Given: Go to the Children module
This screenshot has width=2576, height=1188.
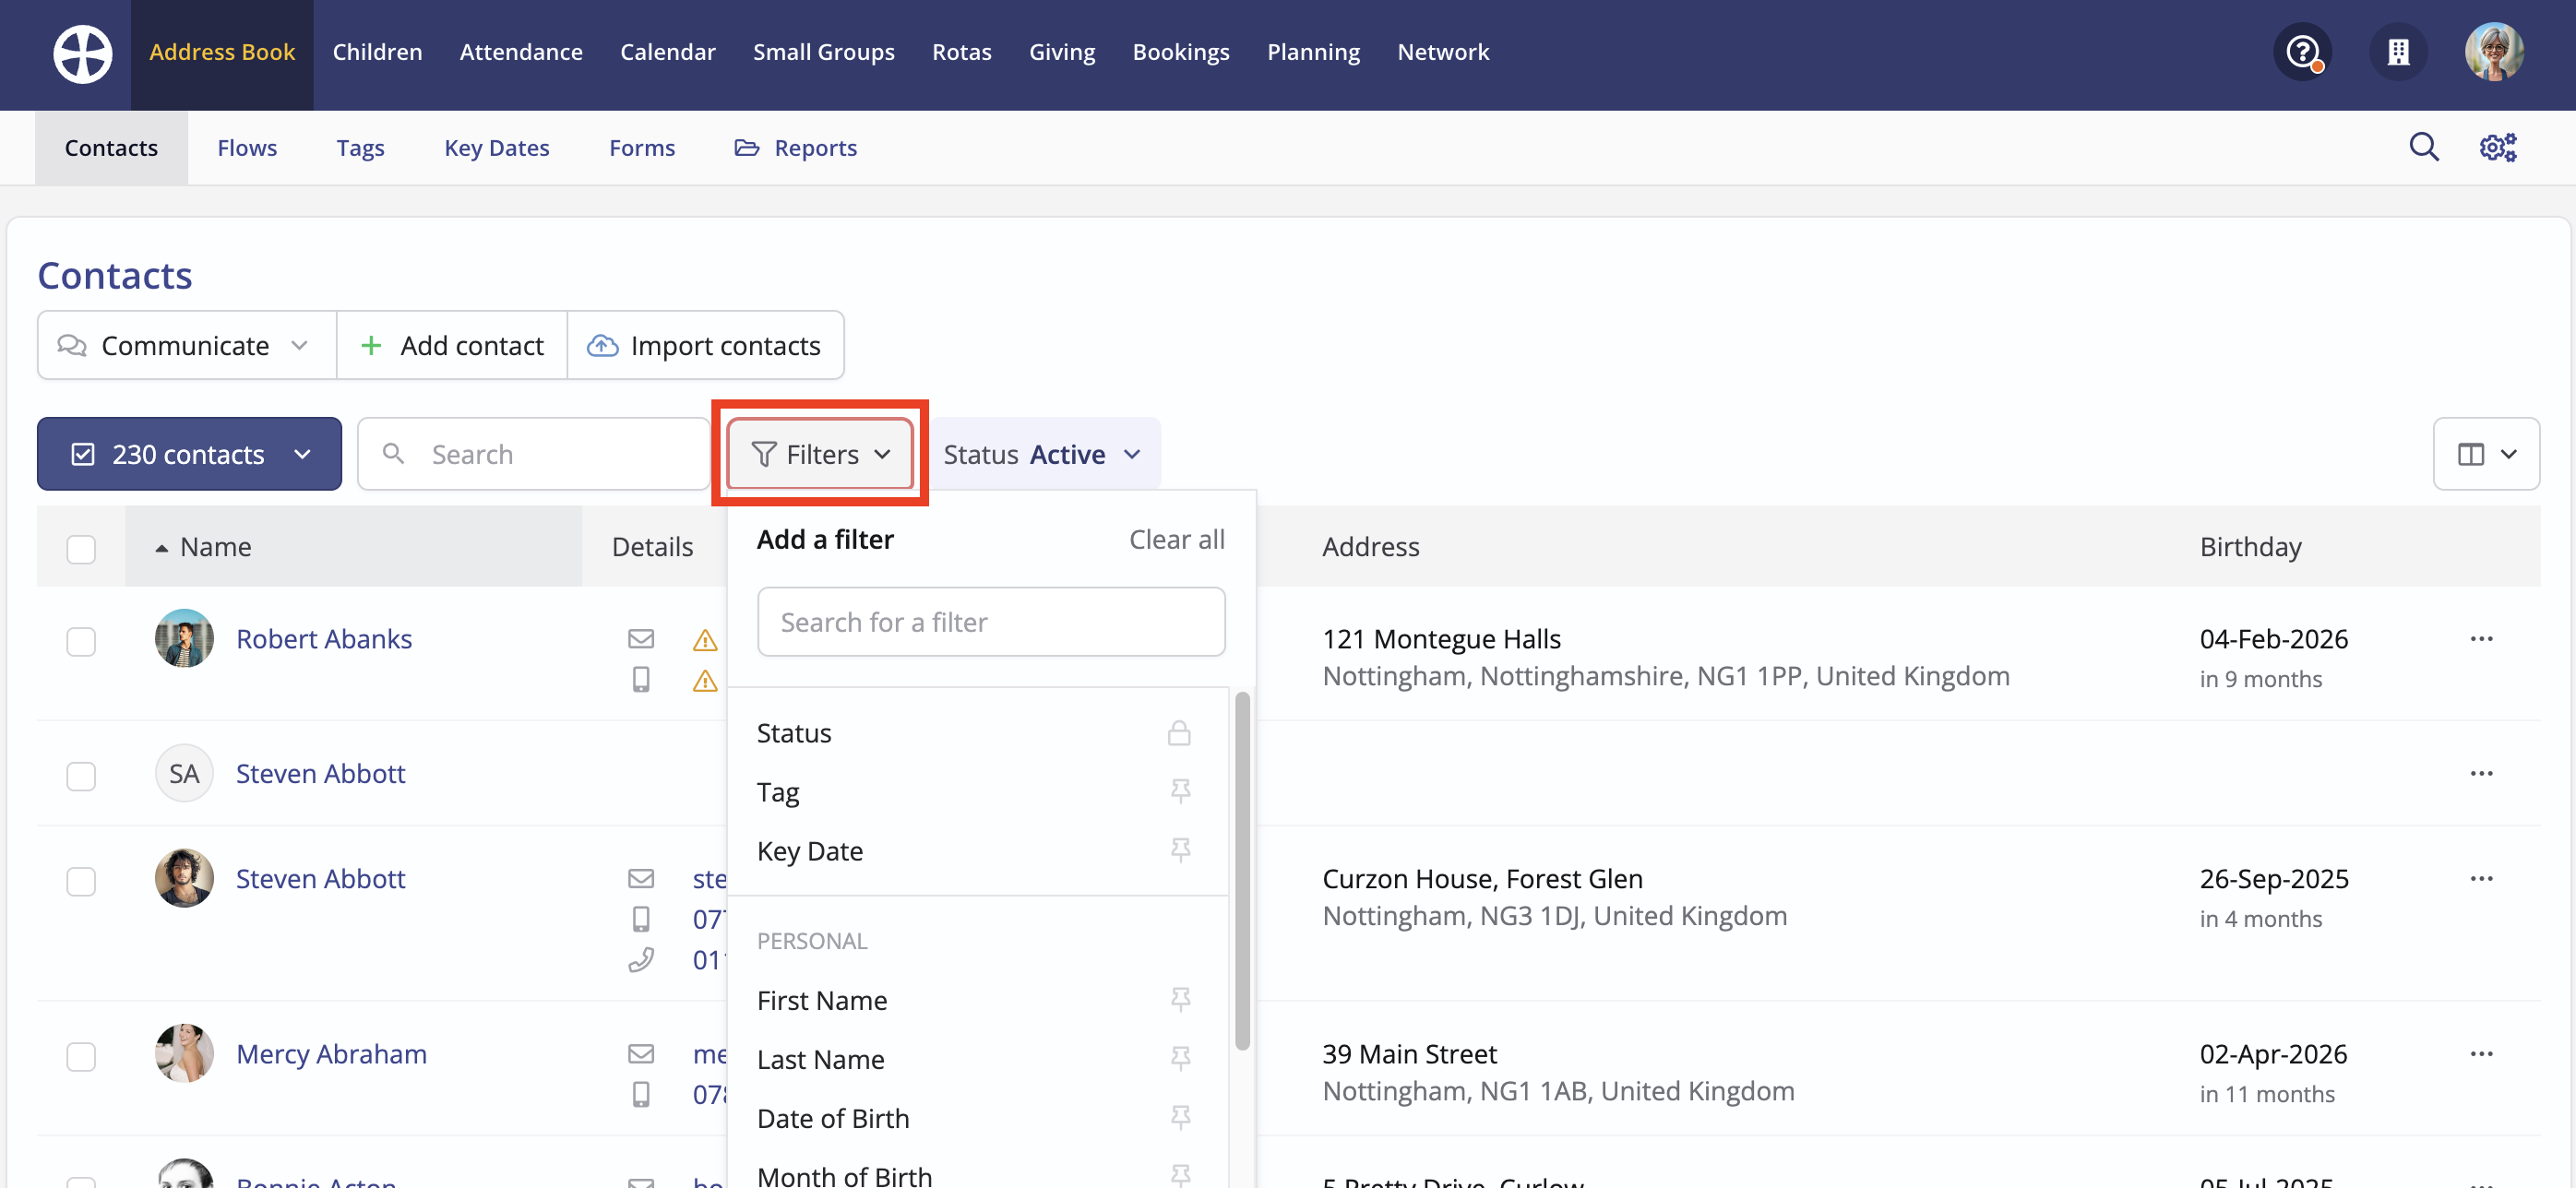Looking at the screenshot, I should coord(377,52).
